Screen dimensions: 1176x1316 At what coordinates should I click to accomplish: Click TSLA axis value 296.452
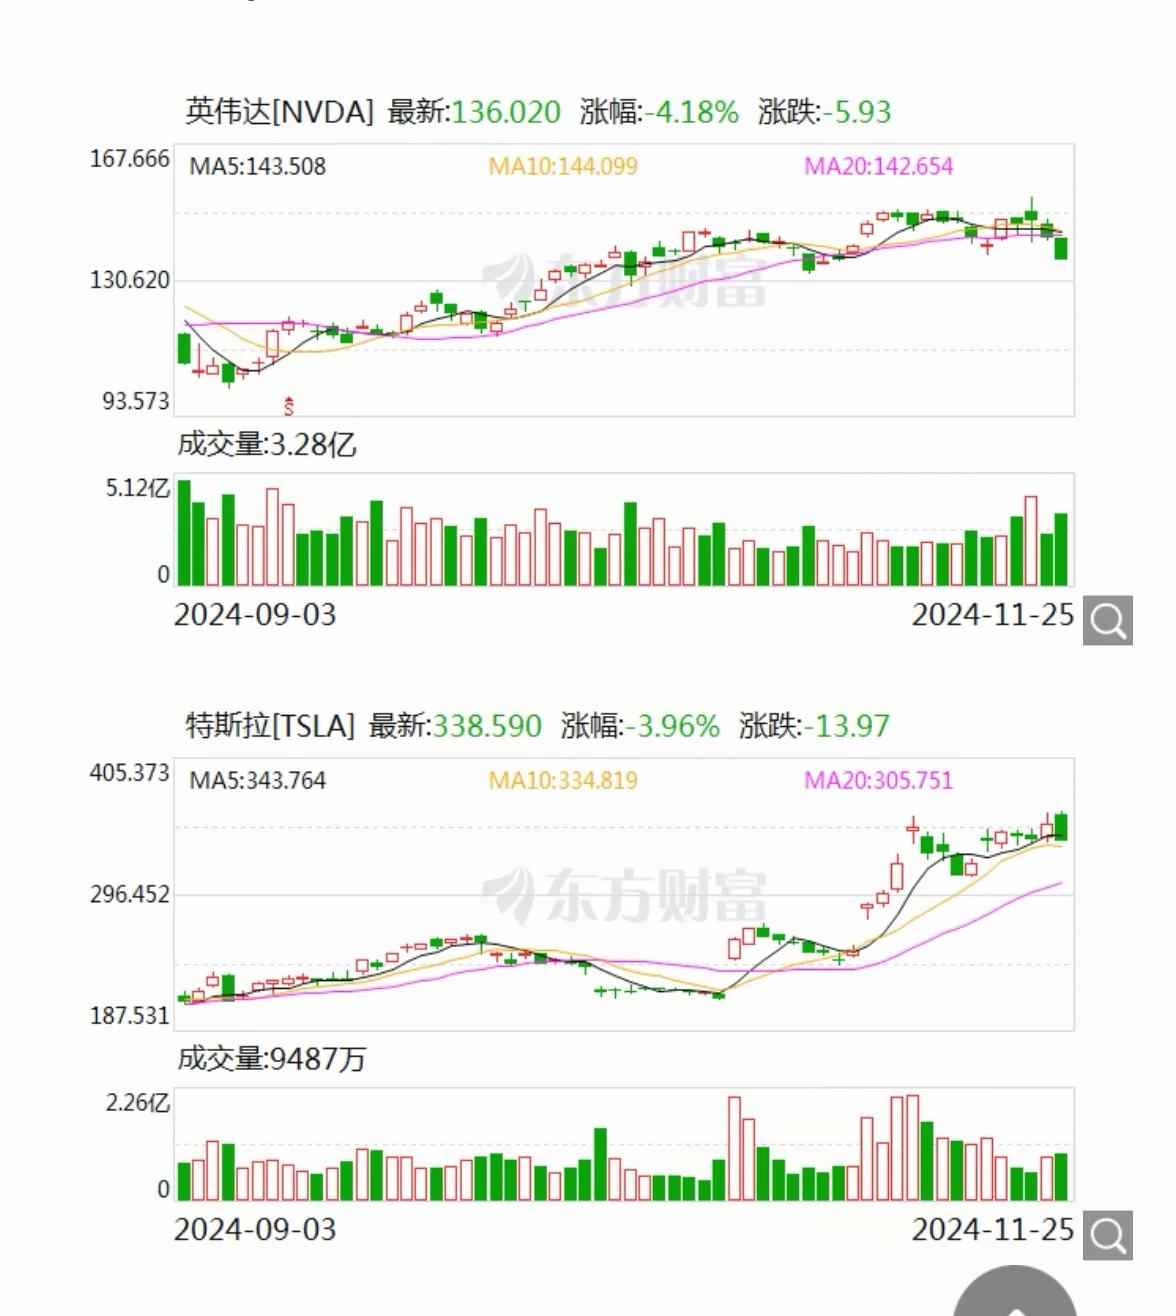coord(130,894)
